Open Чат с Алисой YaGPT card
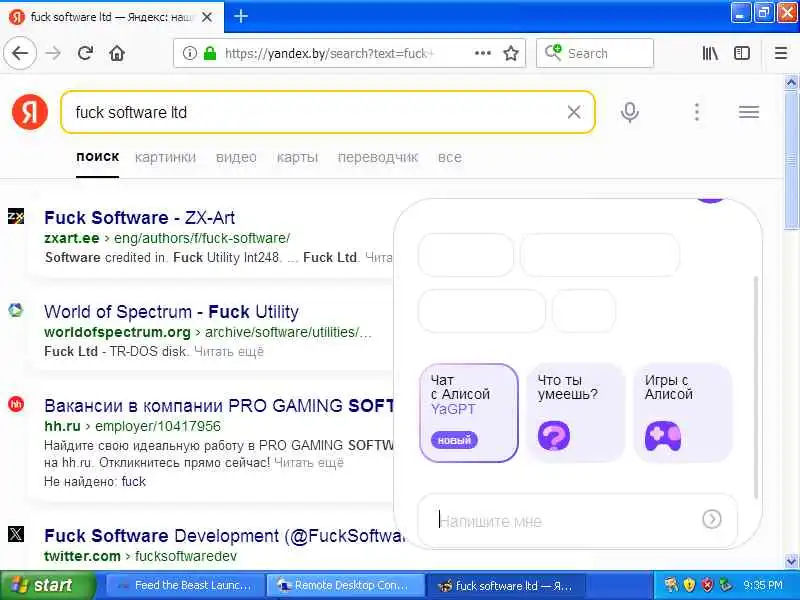The height and width of the screenshot is (600, 800). [469, 413]
